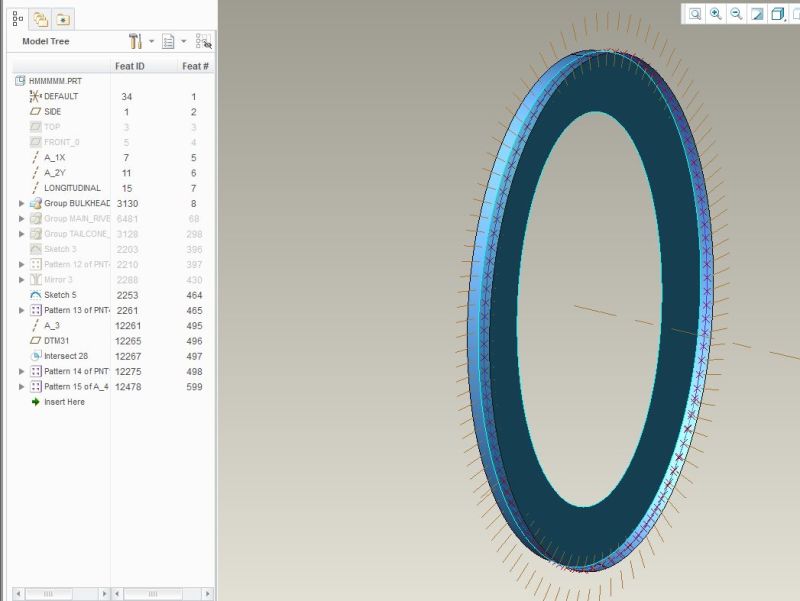Image resolution: width=800 pixels, height=601 pixels.
Task: Select the Group BULKHEAD icon
Action: tap(35, 203)
